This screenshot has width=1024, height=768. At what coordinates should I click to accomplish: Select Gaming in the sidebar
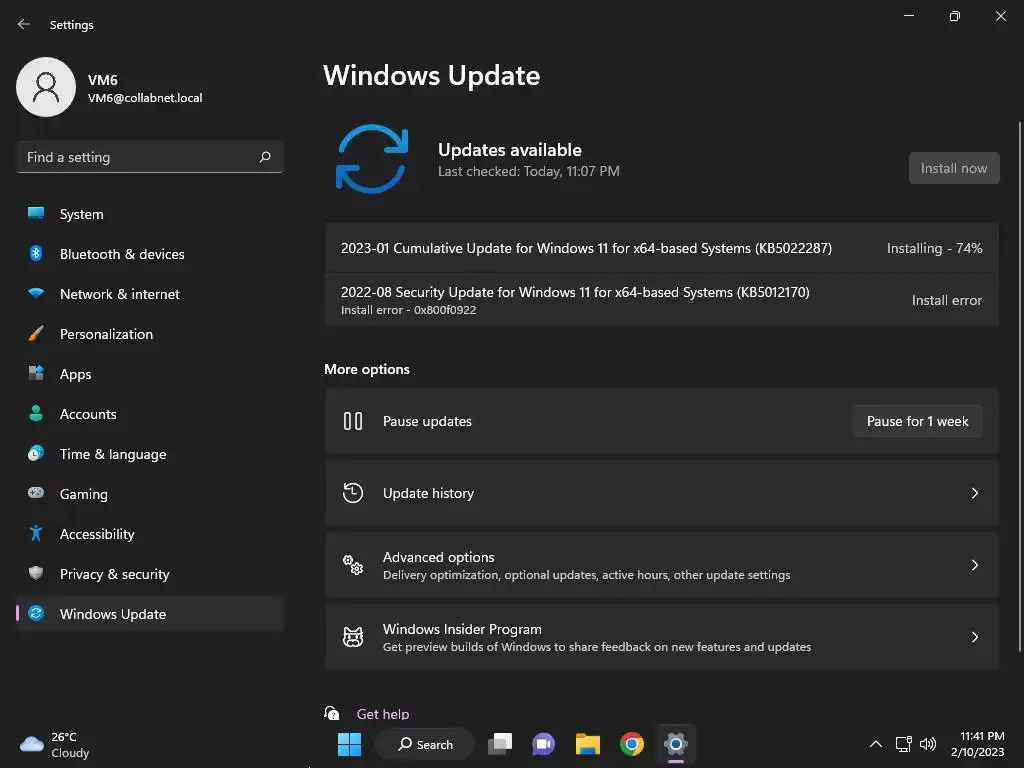[150, 494]
